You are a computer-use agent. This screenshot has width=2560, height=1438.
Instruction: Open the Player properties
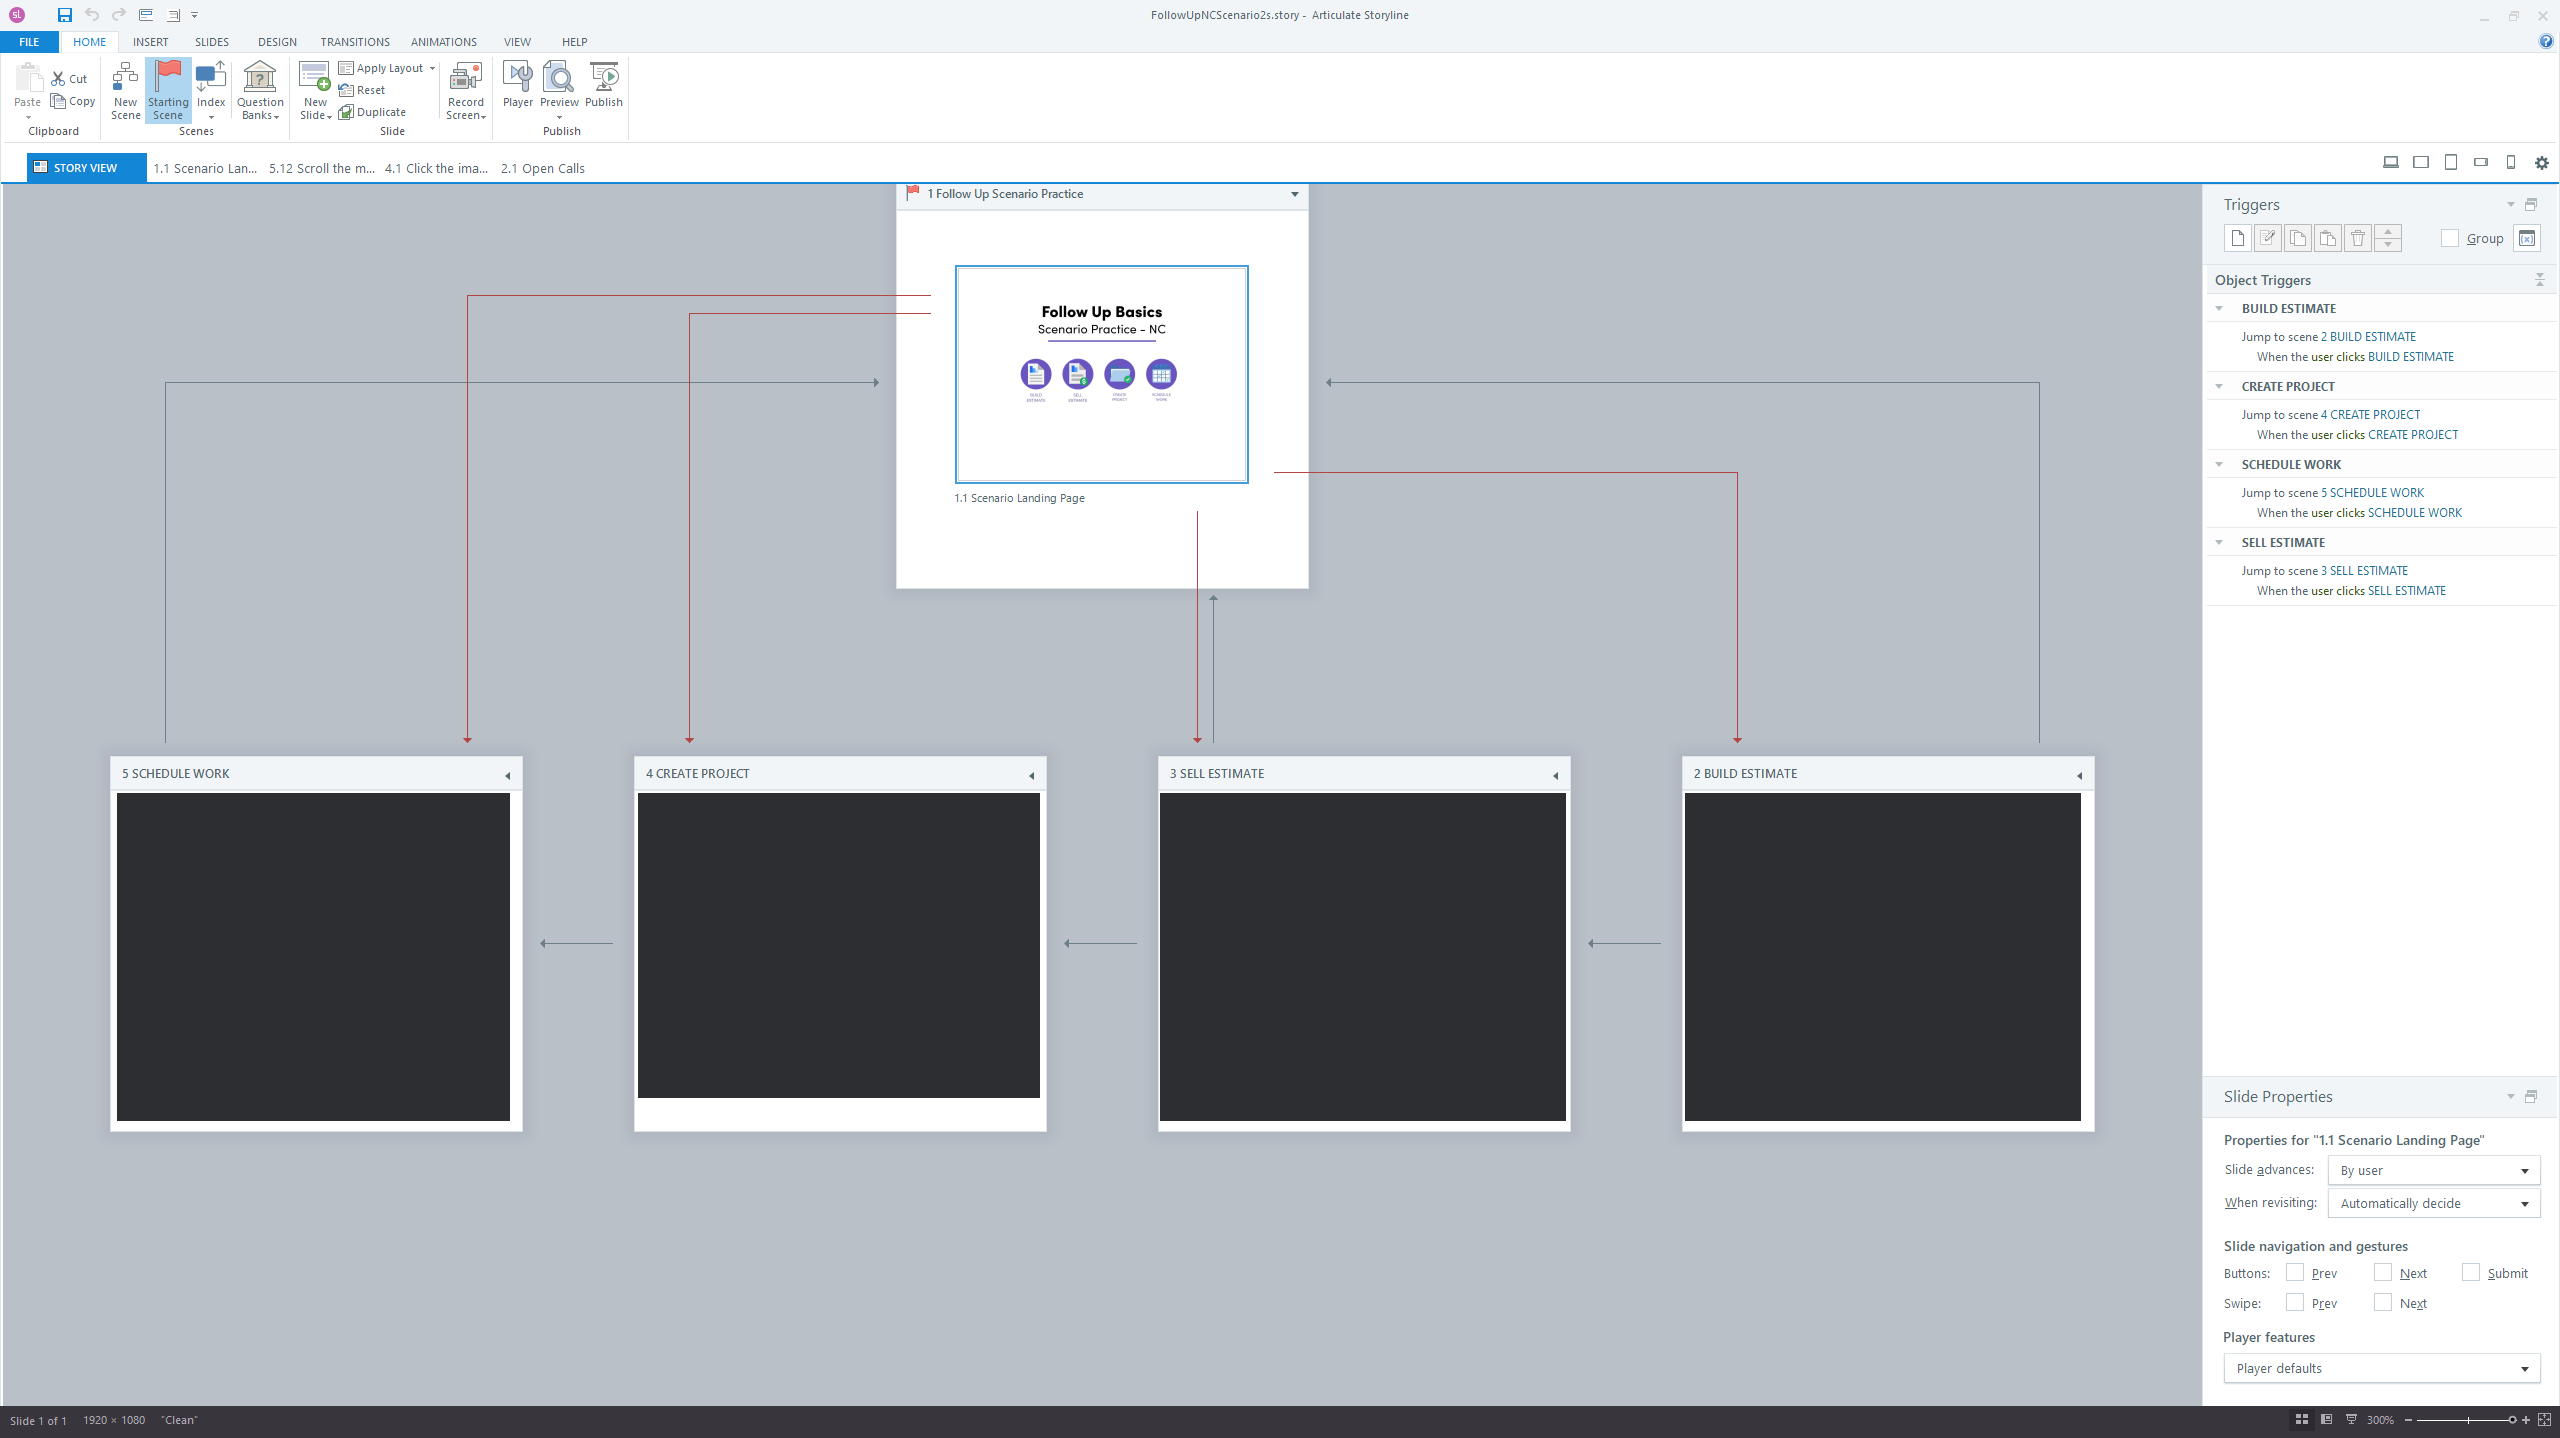517,88
